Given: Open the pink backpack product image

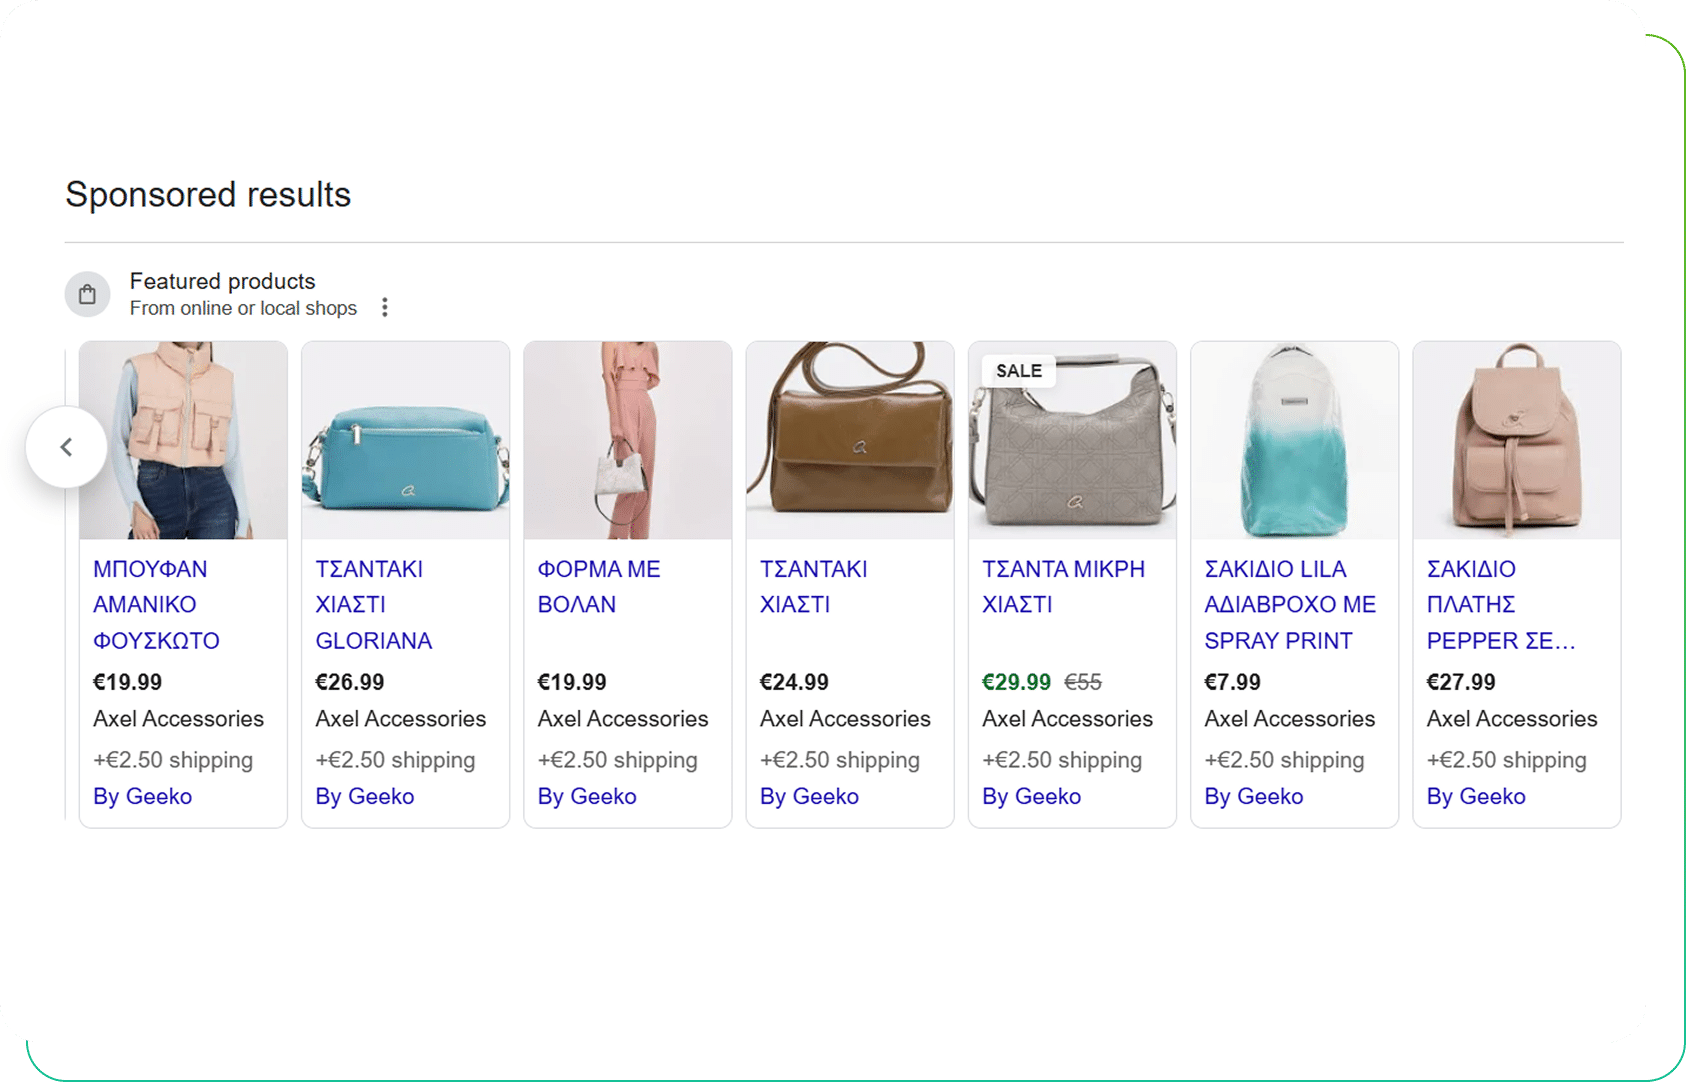Looking at the screenshot, I should (x=1517, y=441).
